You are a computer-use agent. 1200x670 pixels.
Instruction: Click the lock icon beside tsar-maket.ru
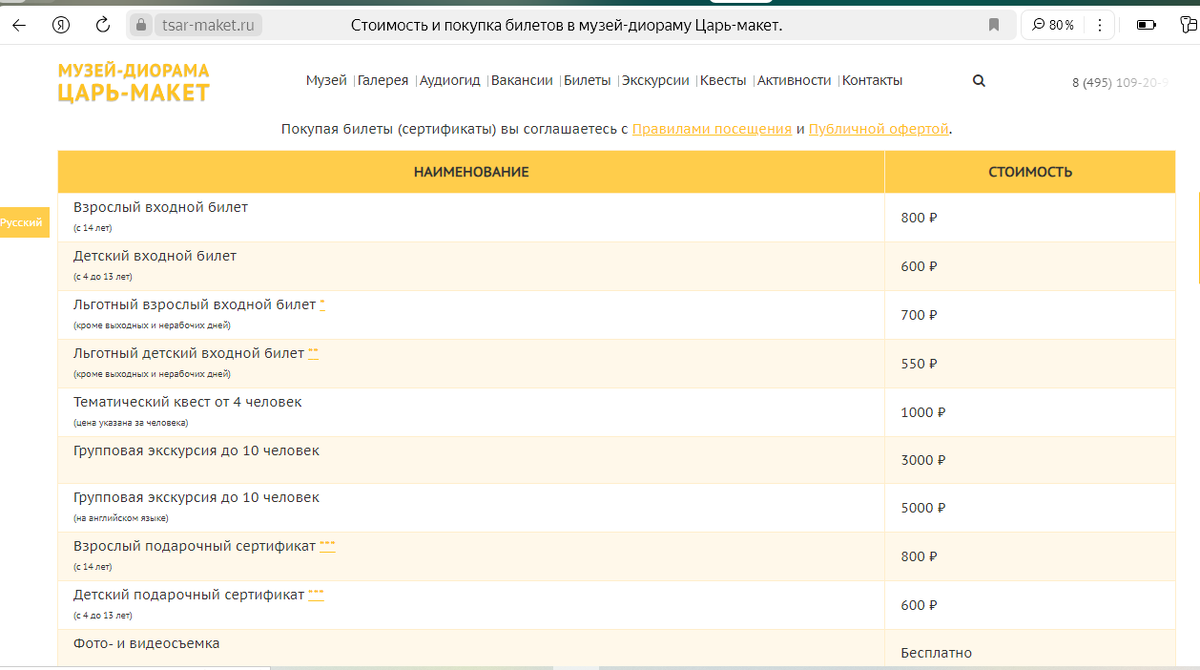pyautogui.click(x=141, y=25)
